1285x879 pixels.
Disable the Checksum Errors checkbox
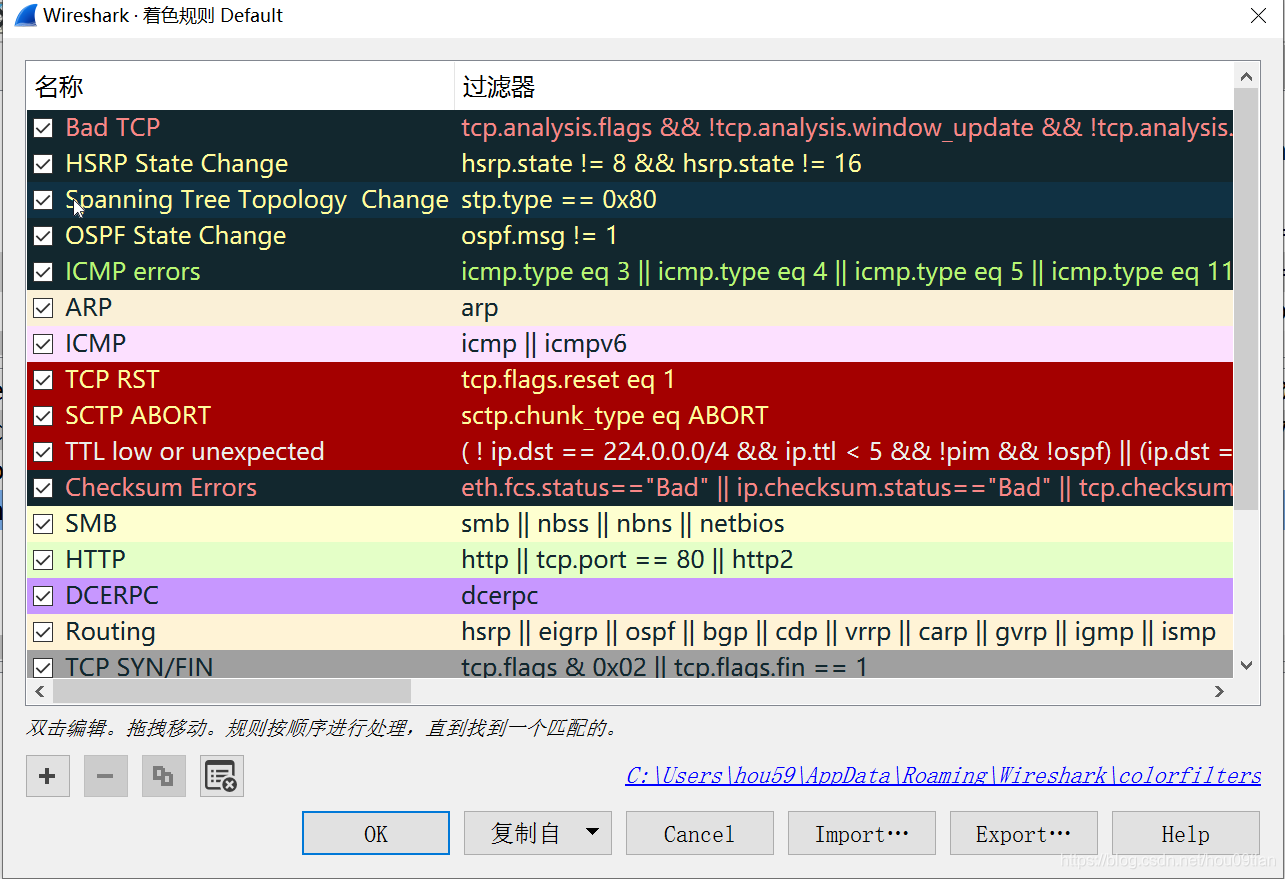(x=43, y=488)
